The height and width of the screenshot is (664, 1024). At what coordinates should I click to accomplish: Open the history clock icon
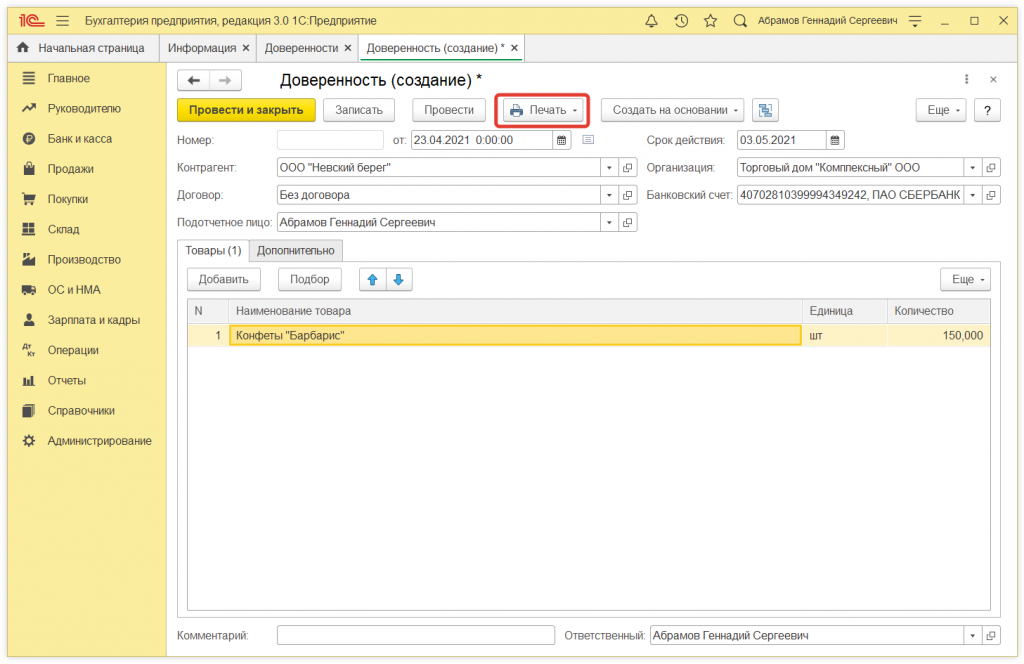pyautogui.click(x=681, y=21)
